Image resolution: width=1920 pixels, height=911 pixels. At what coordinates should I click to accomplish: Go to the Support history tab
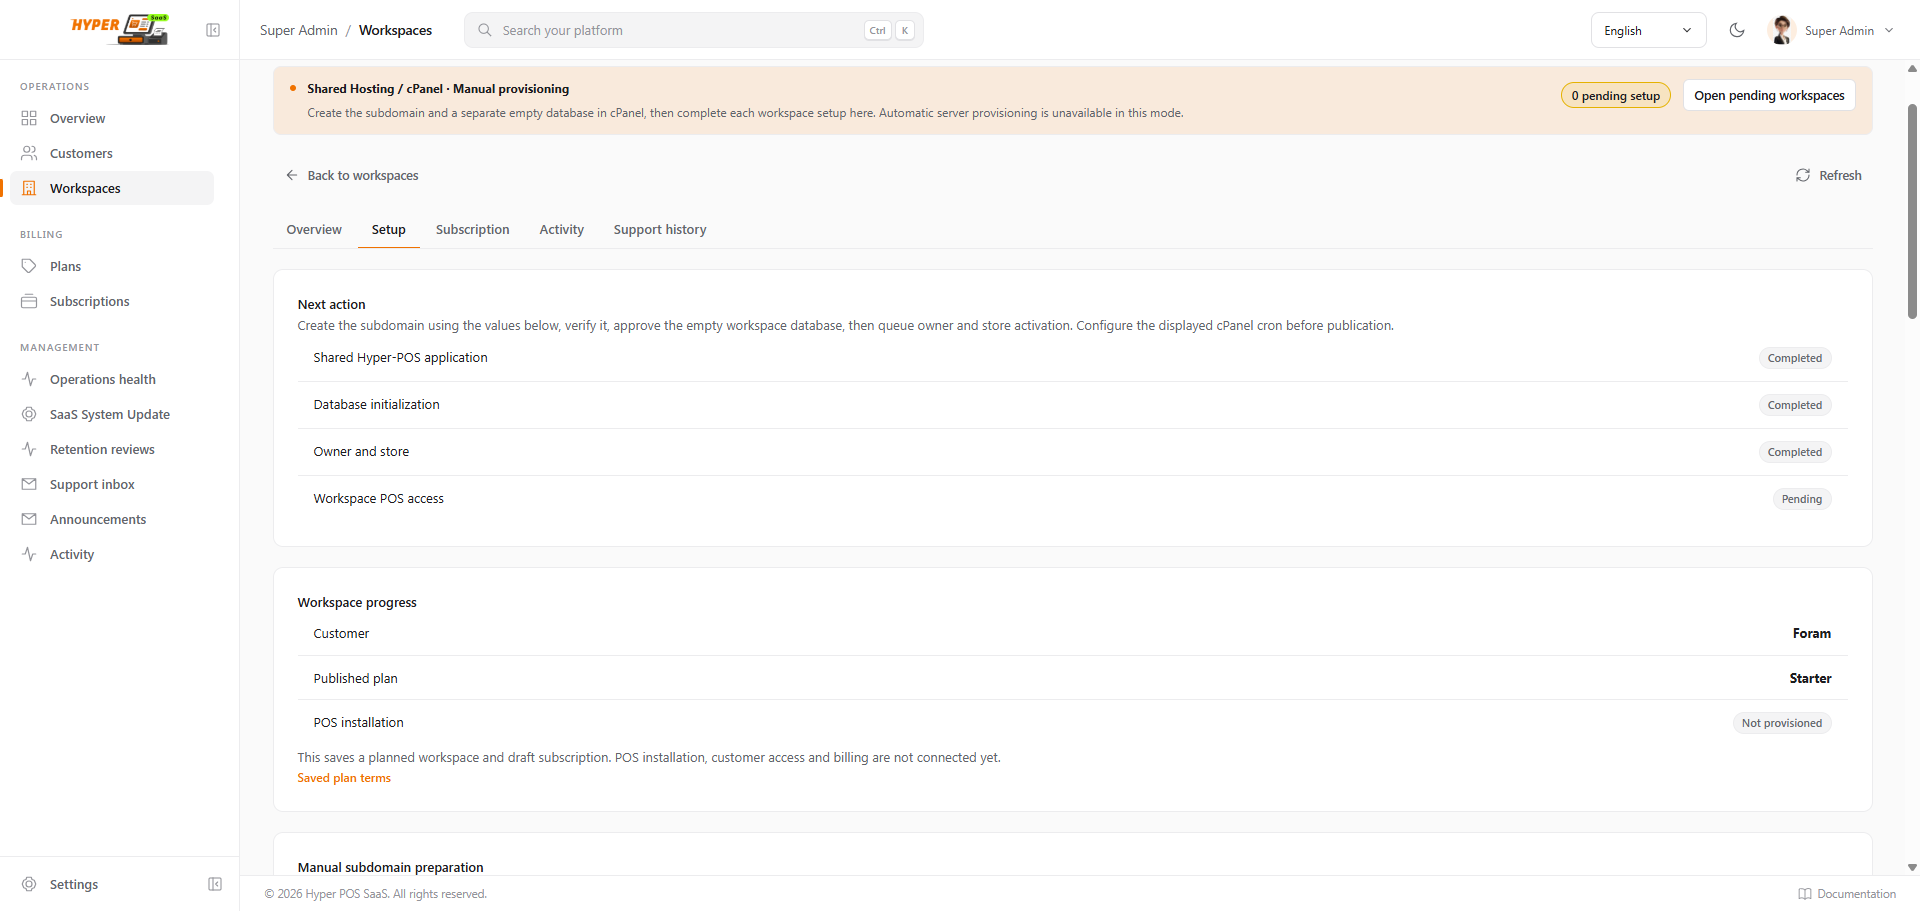[660, 229]
